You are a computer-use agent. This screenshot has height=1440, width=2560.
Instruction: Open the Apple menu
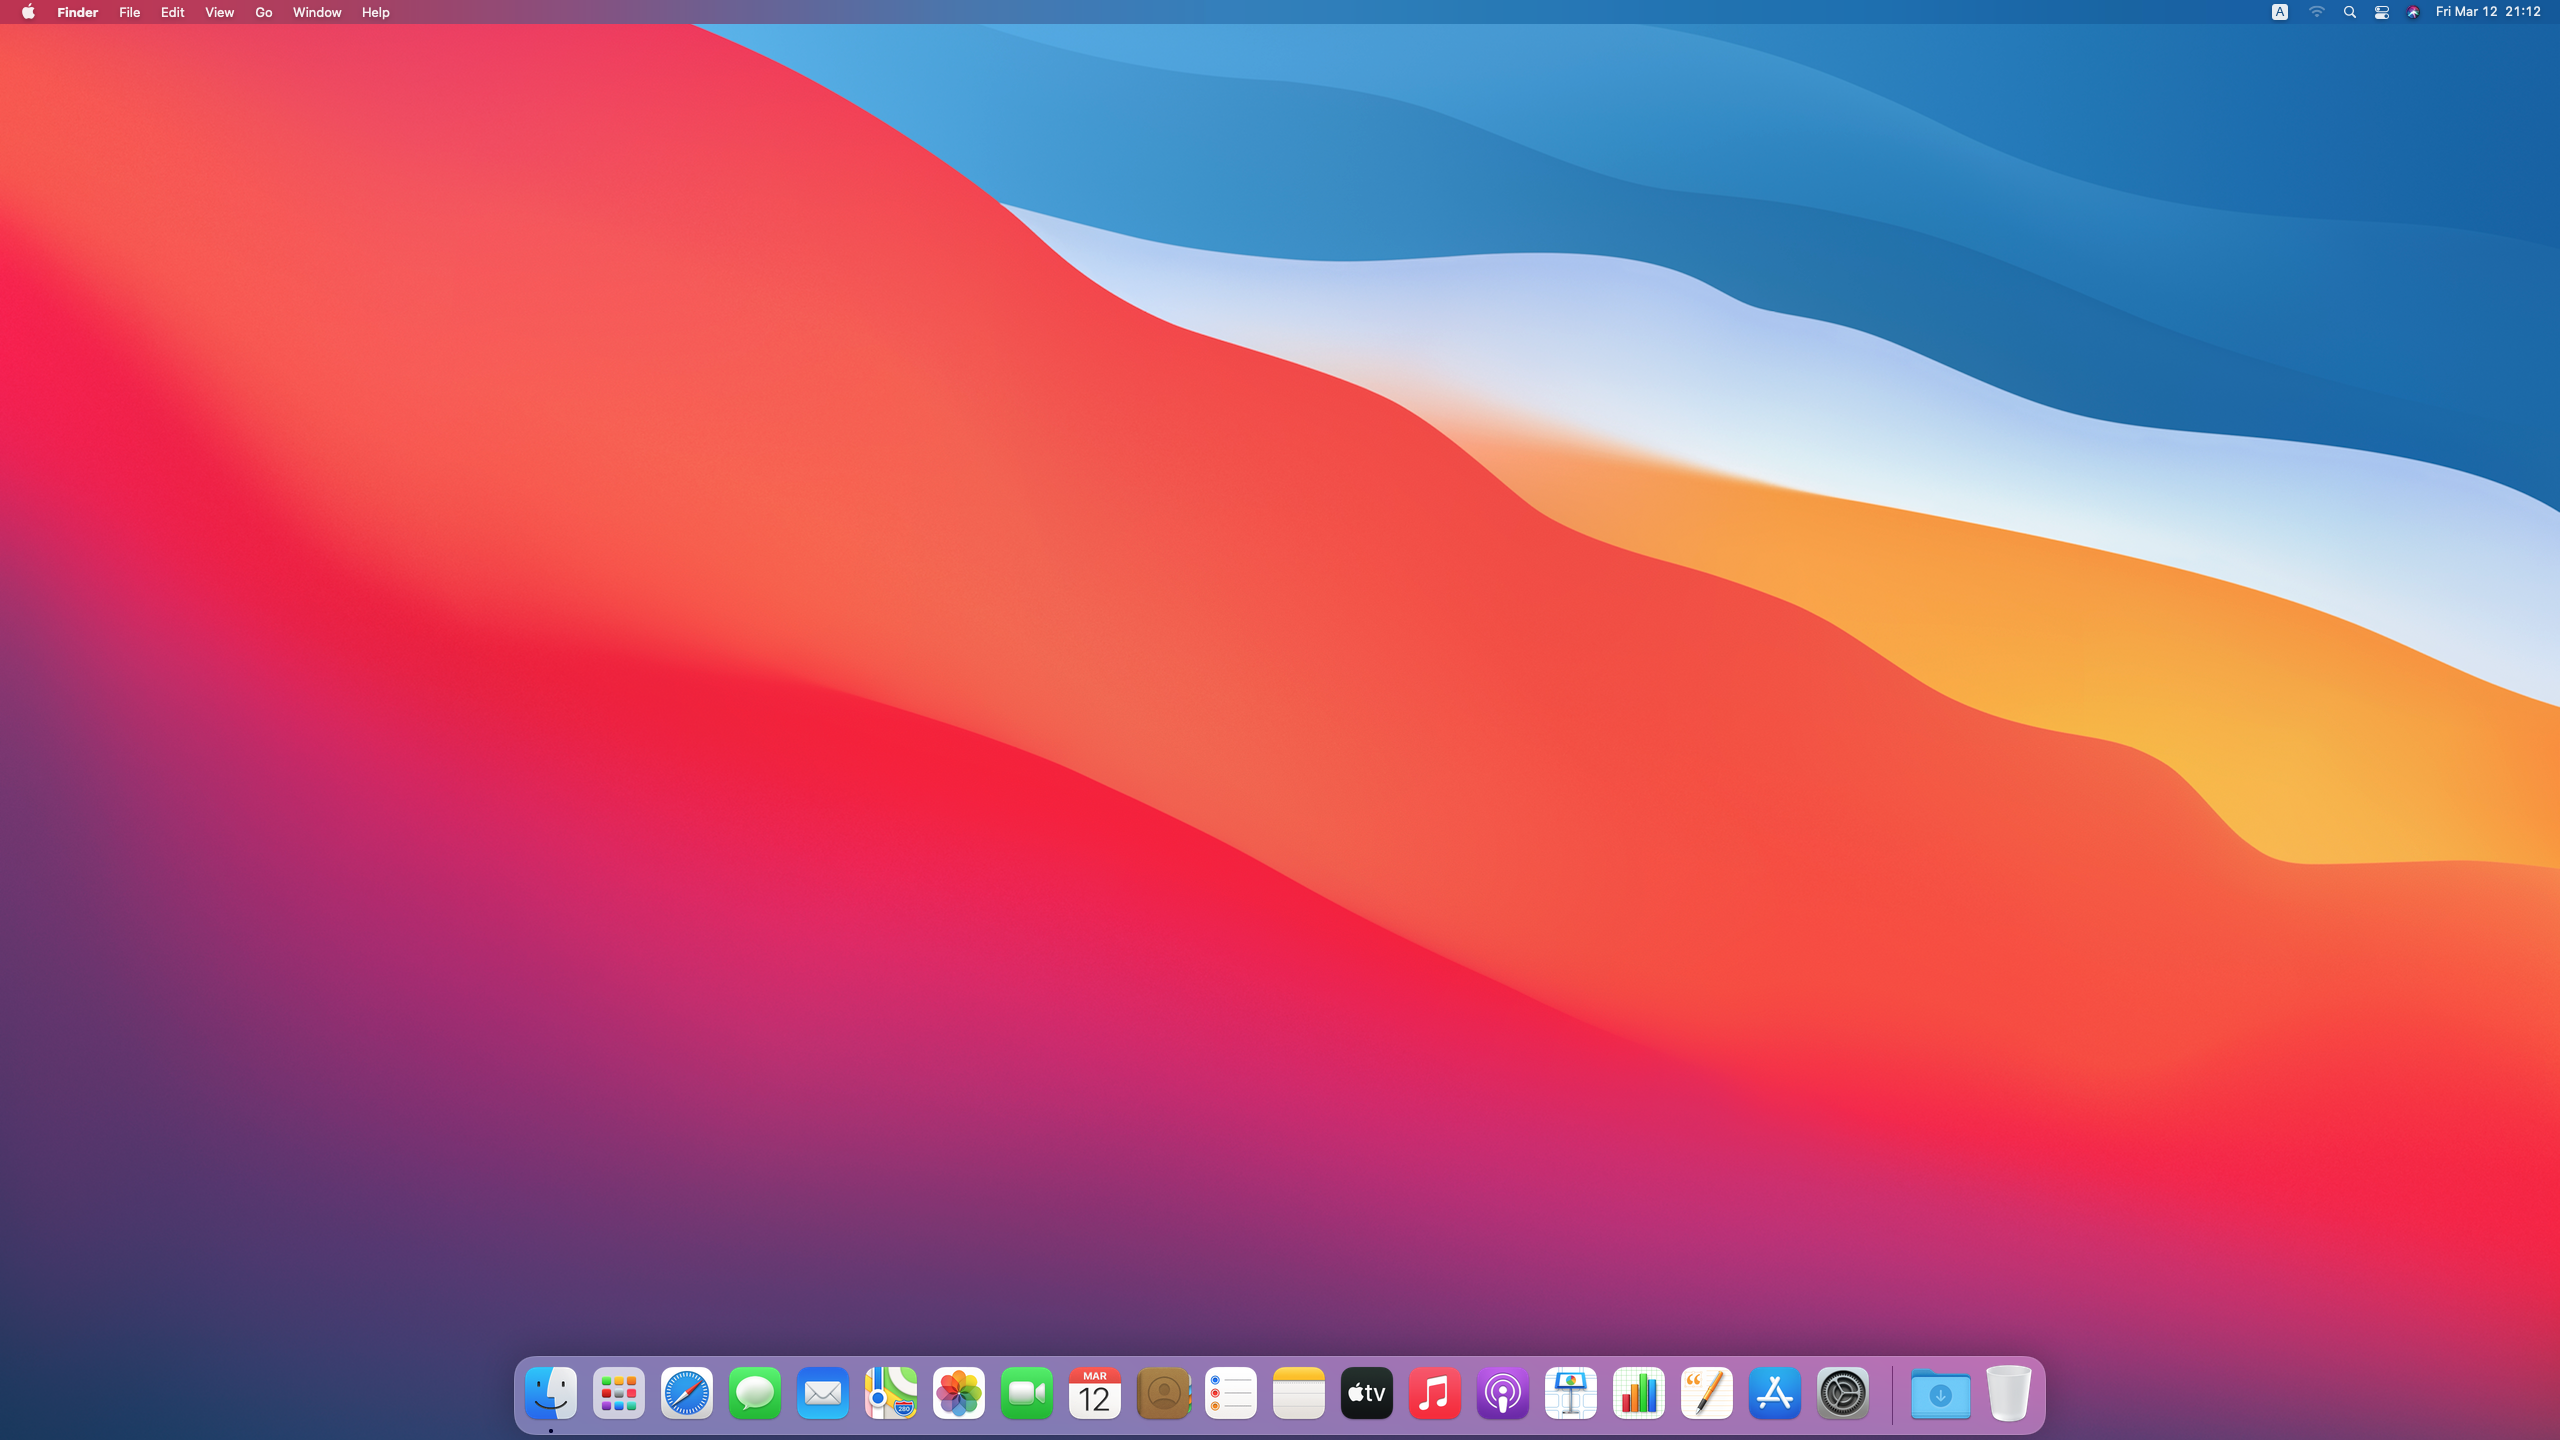pyautogui.click(x=28, y=12)
